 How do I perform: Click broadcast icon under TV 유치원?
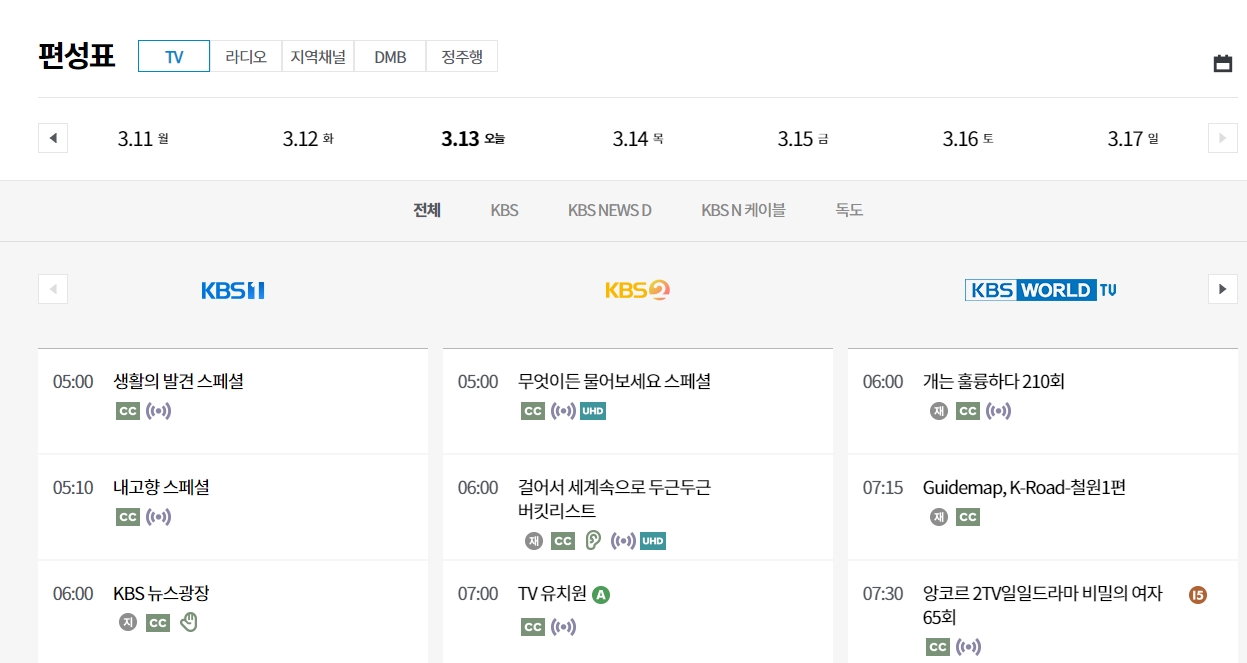(x=564, y=627)
